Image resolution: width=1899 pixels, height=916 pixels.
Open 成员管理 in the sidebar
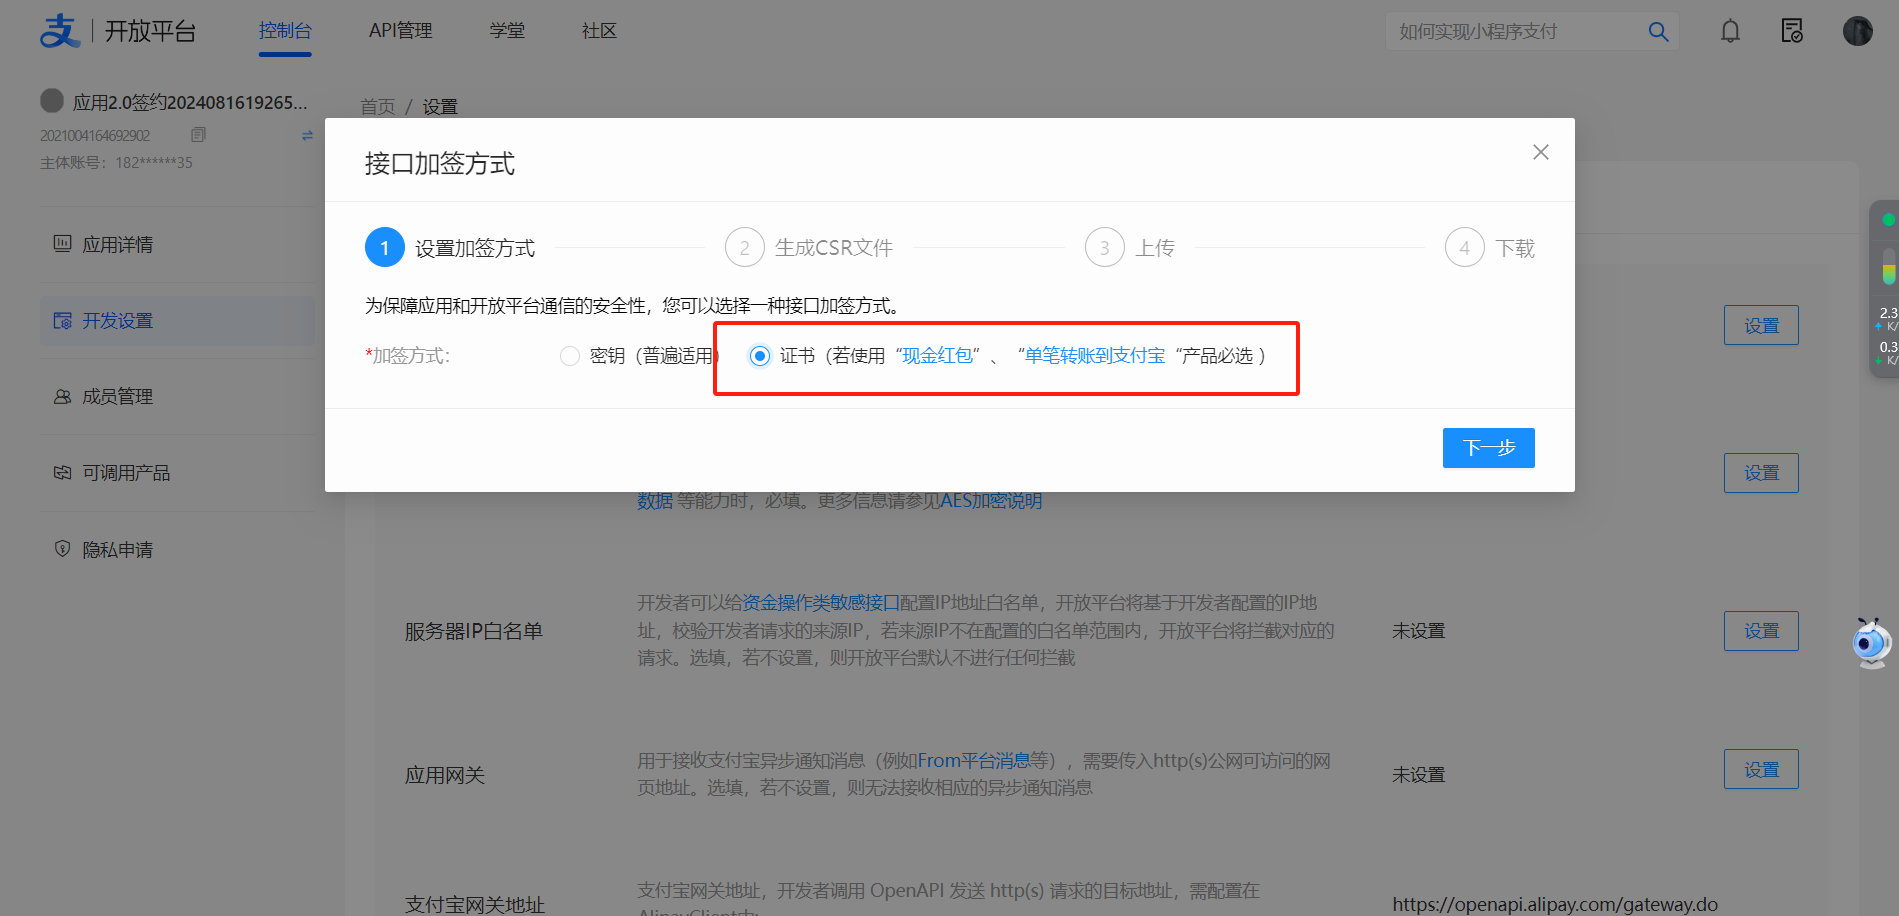coord(117,397)
